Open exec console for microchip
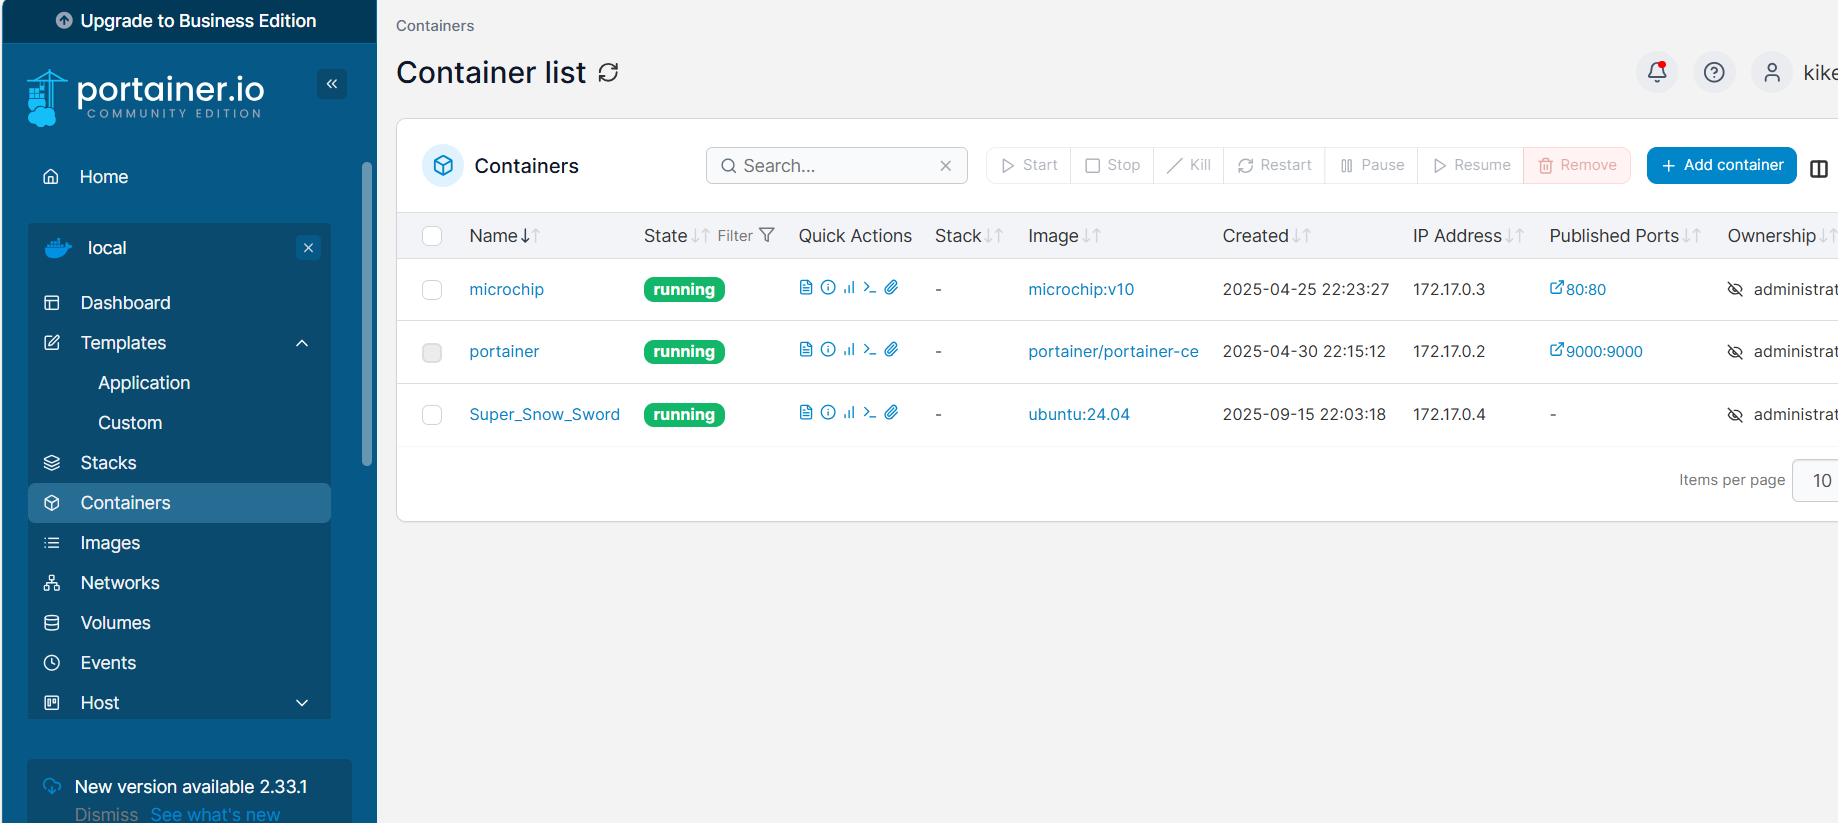Image resolution: width=1838 pixels, height=823 pixels. tap(870, 288)
